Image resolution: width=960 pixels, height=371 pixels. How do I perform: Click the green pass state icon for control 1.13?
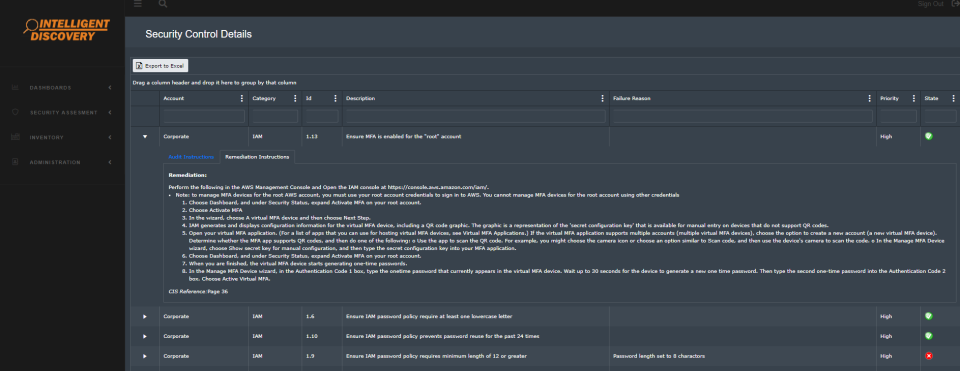coord(929,136)
